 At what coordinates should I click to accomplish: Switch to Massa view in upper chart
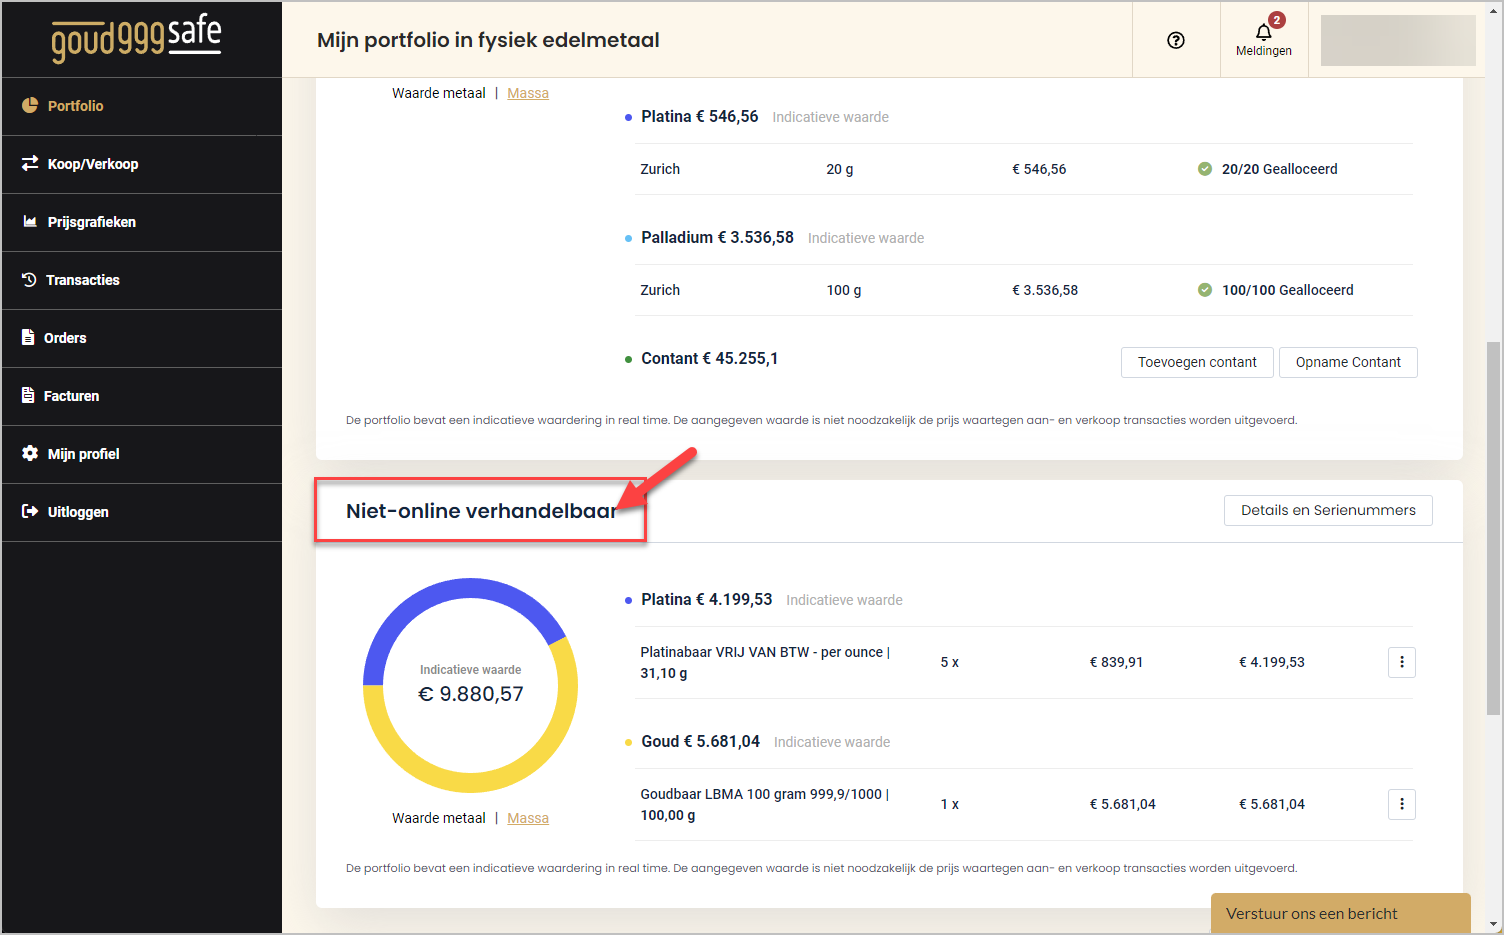pyautogui.click(x=528, y=93)
